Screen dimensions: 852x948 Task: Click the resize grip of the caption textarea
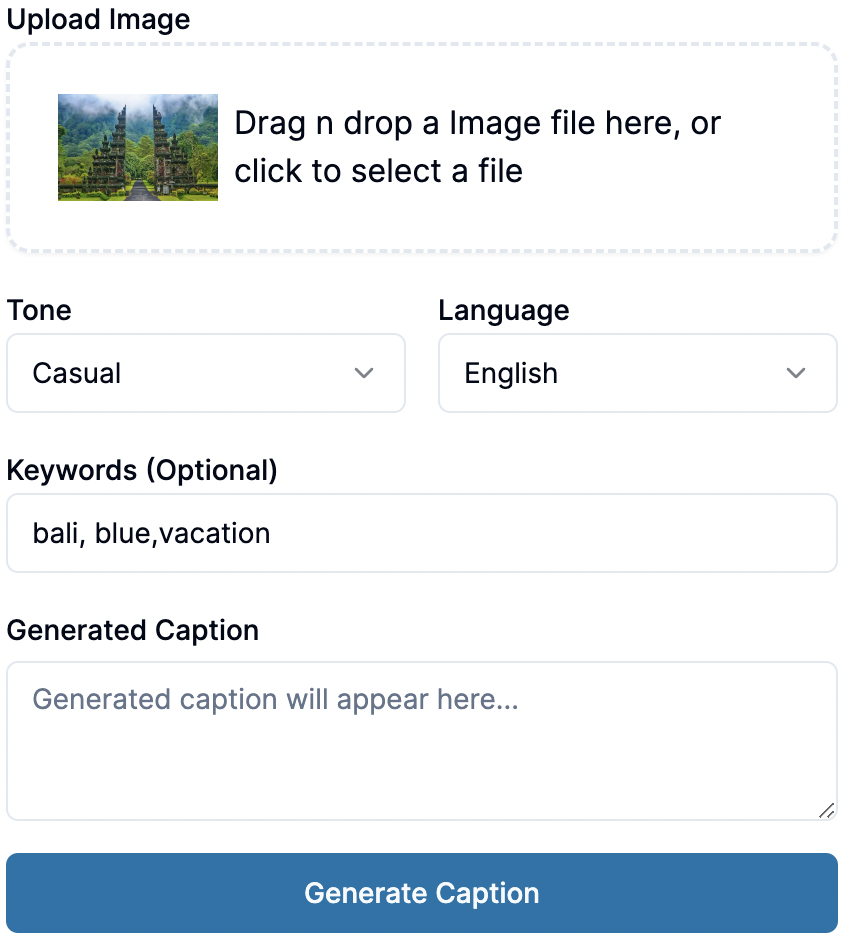[827, 811]
